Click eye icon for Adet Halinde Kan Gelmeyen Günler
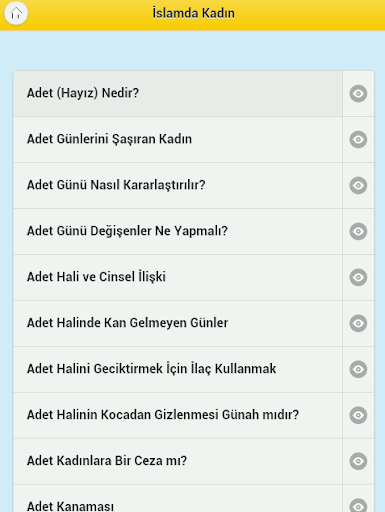 (x=358, y=323)
